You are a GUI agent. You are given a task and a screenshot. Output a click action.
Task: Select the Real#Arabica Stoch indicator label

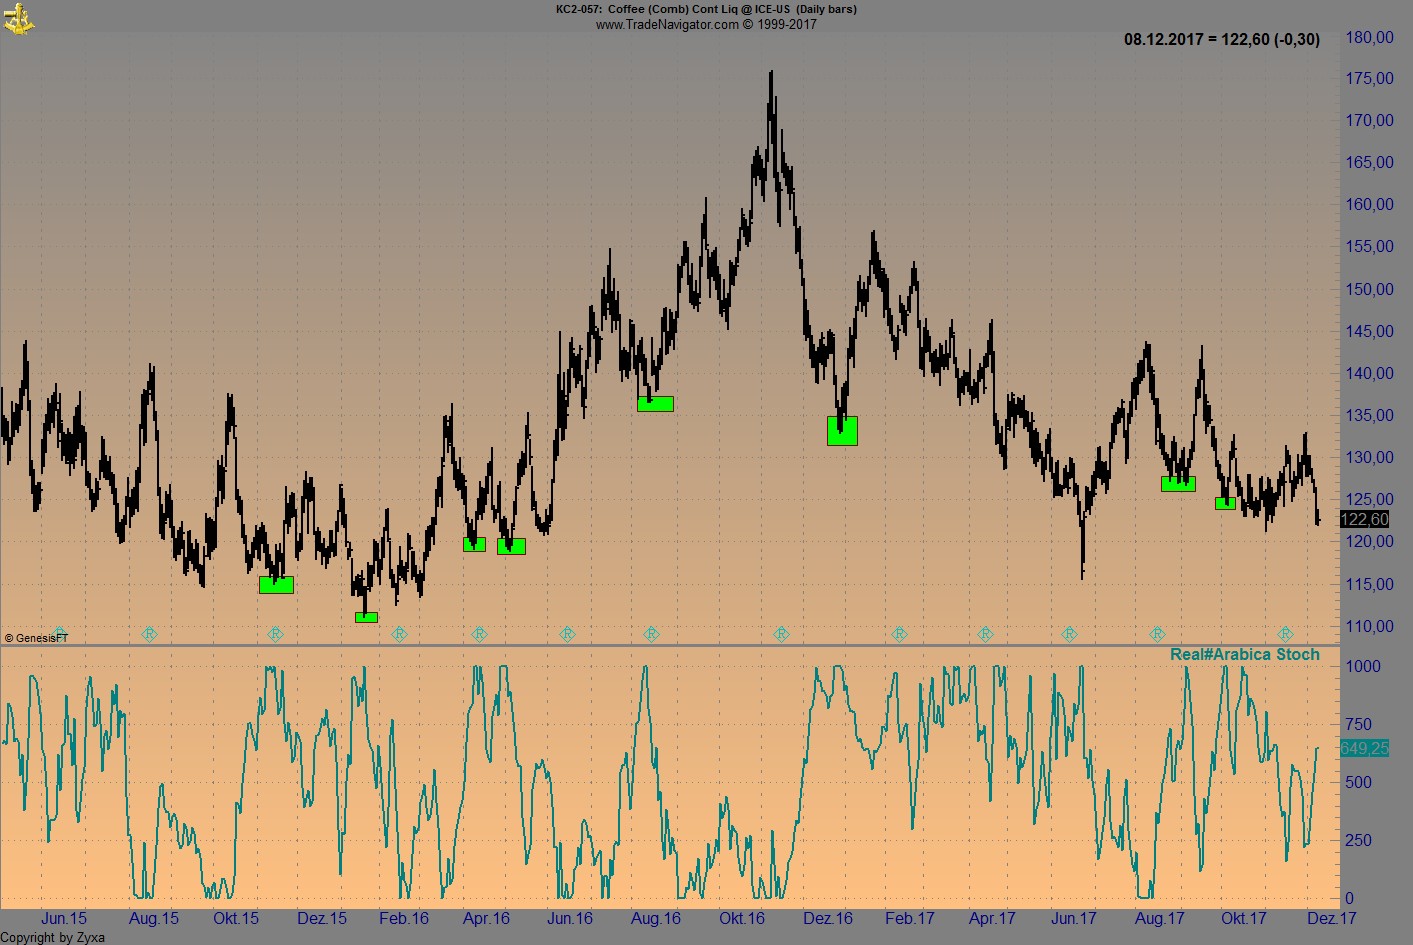(x=1245, y=655)
